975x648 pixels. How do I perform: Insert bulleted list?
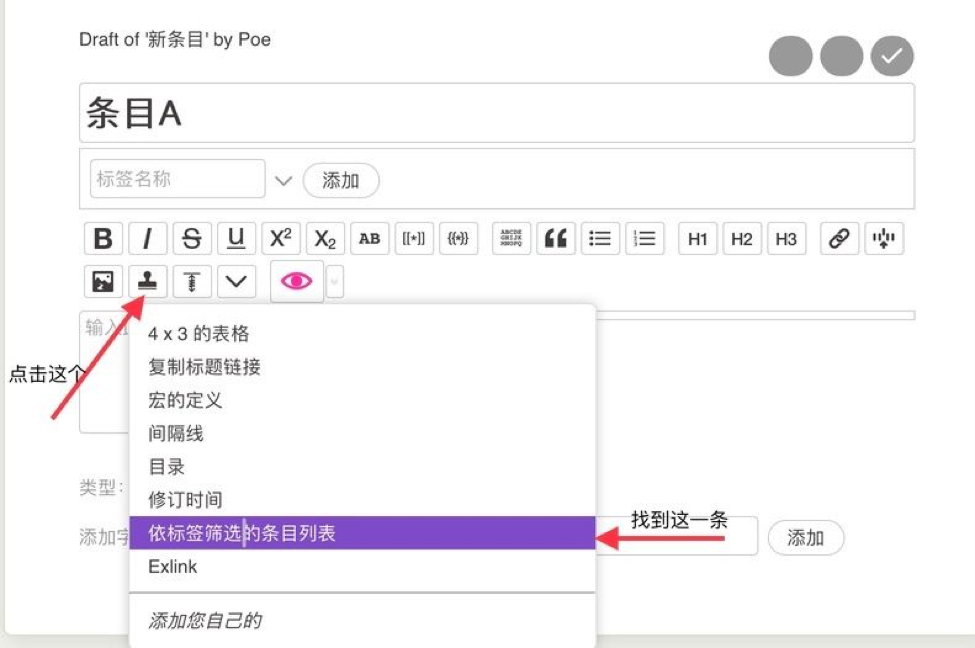point(600,239)
